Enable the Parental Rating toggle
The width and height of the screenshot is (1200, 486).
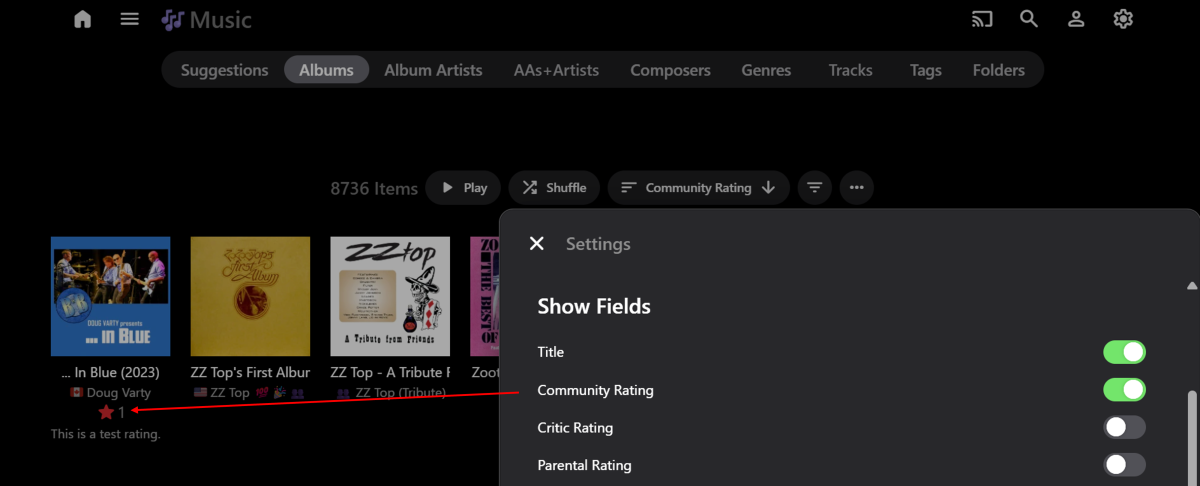tap(1124, 465)
